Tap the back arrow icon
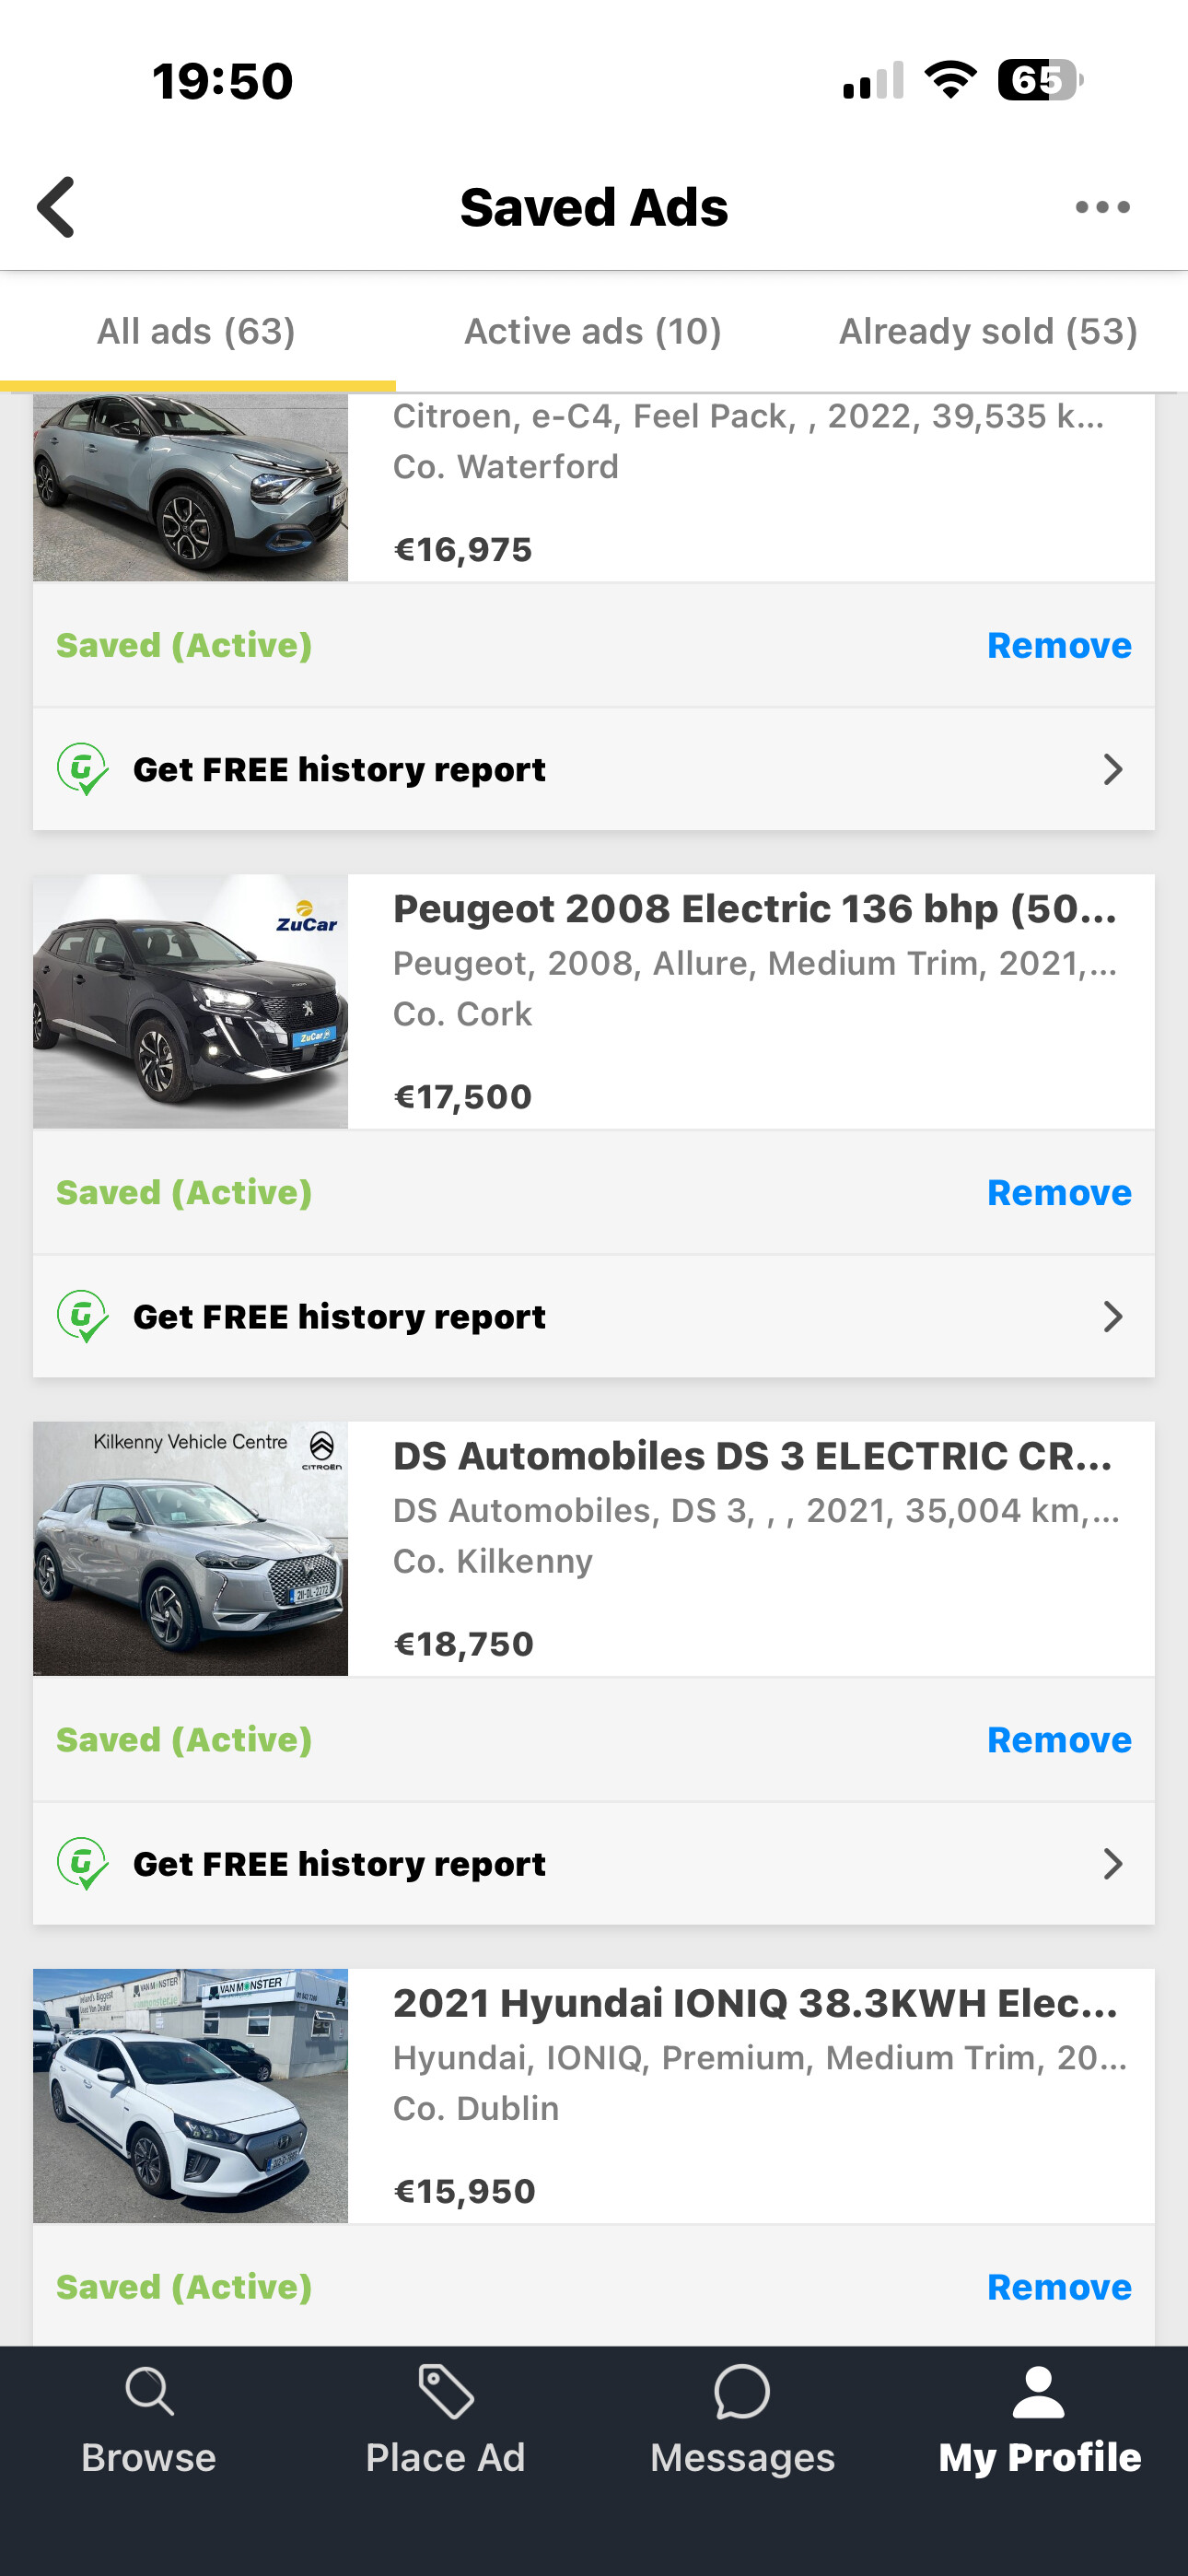This screenshot has width=1188, height=2576. pyautogui.click(x=57, y=207)
